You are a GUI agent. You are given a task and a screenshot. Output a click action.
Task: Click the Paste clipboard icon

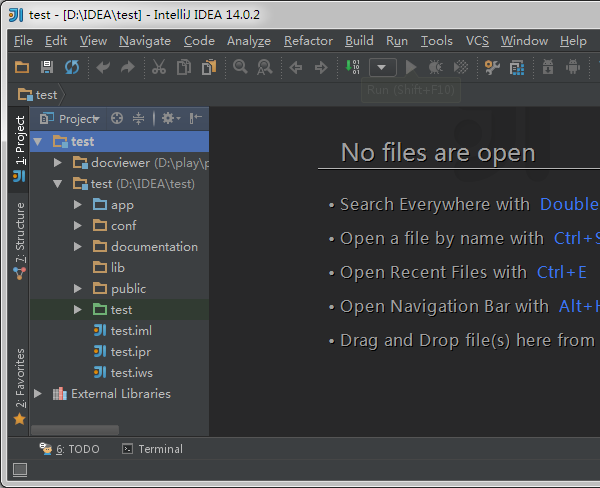click(x=209, y=67)
